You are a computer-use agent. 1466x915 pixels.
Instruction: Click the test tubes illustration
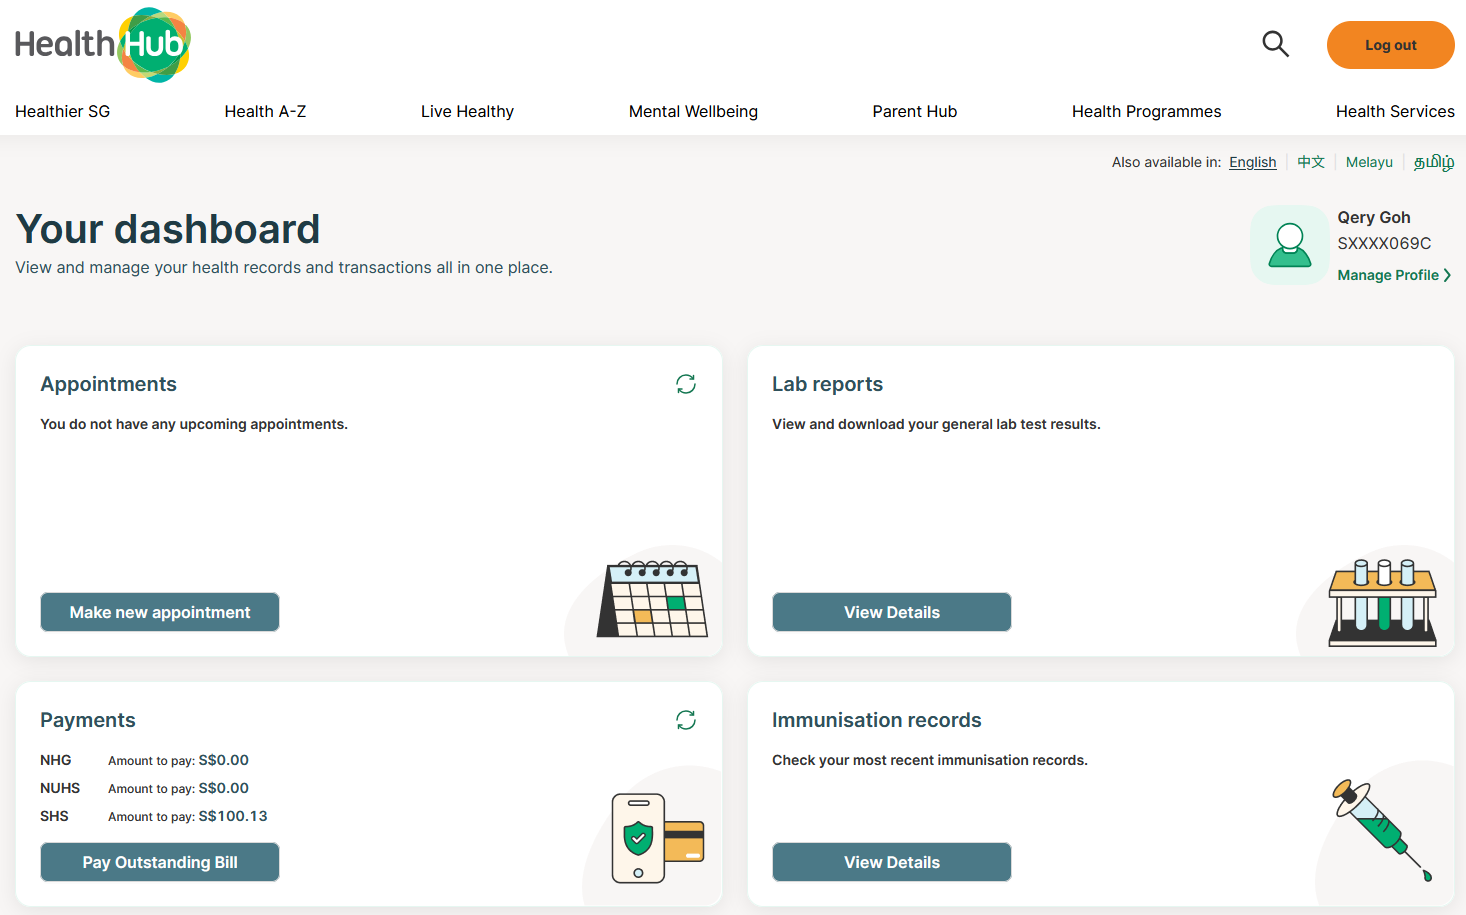(1381, 598)
